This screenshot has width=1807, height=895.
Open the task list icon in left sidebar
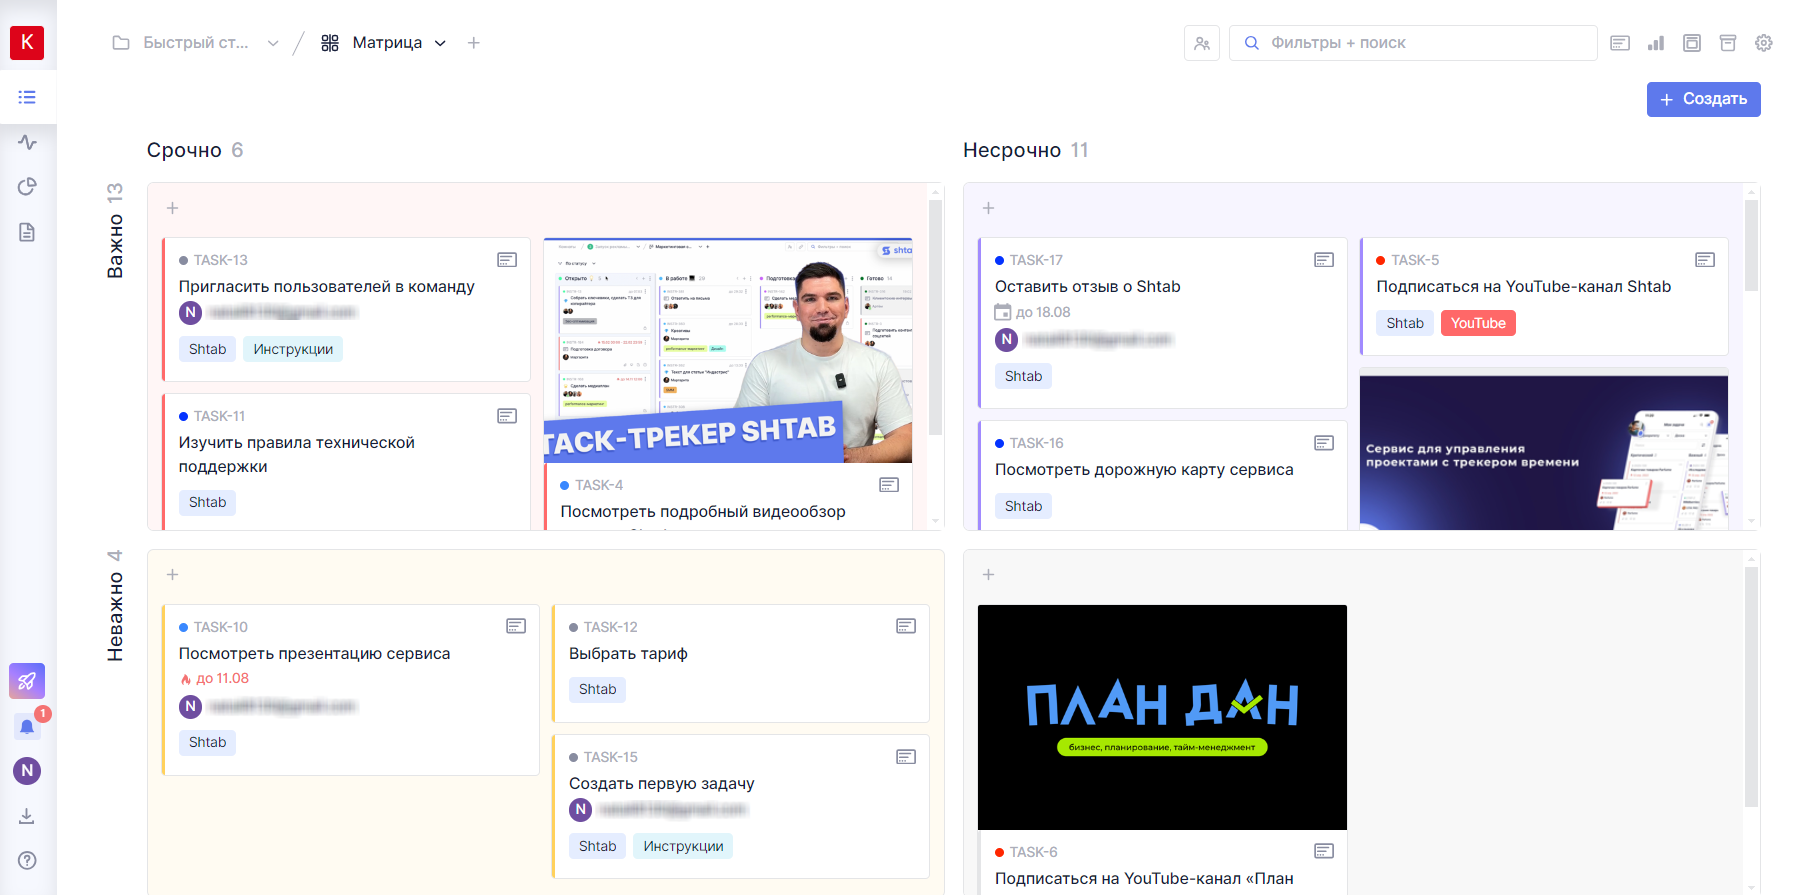pyautogui.click(x=27, y=97)
